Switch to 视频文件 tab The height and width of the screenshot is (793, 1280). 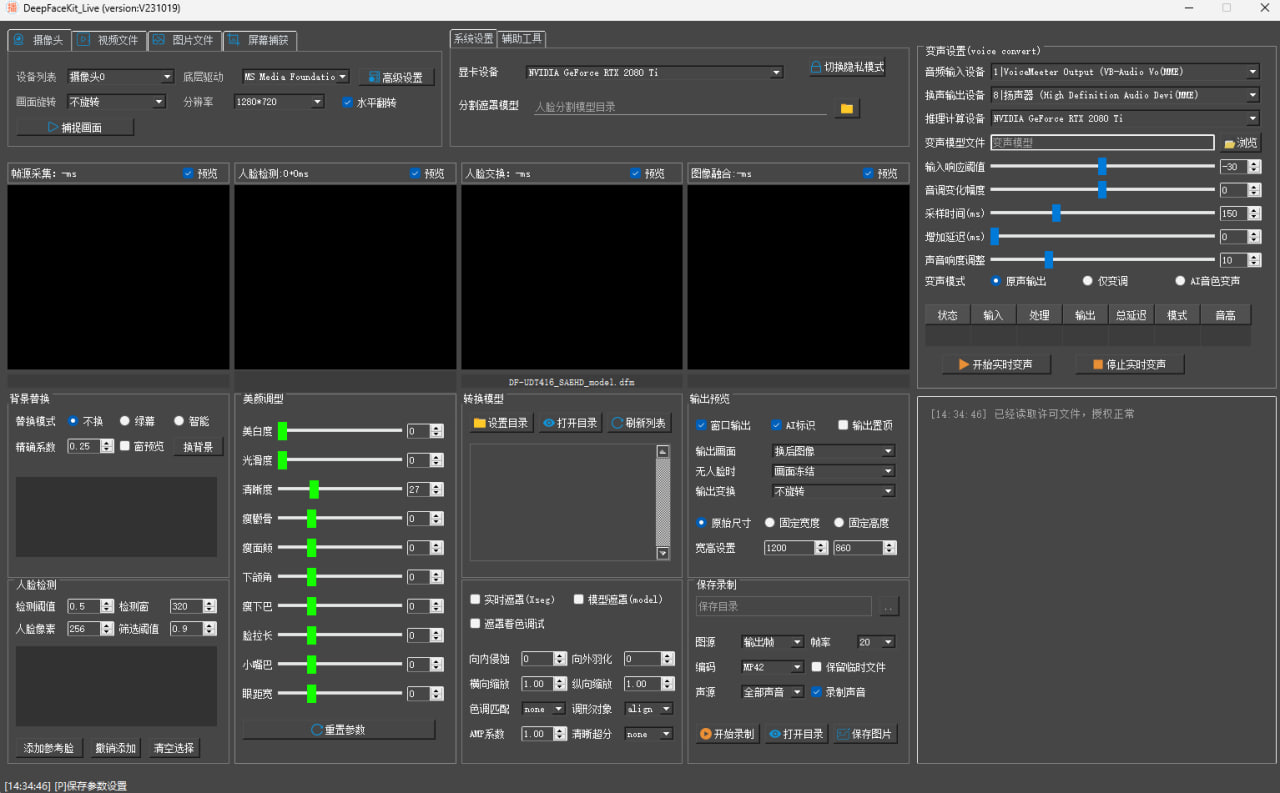(108, 40)
